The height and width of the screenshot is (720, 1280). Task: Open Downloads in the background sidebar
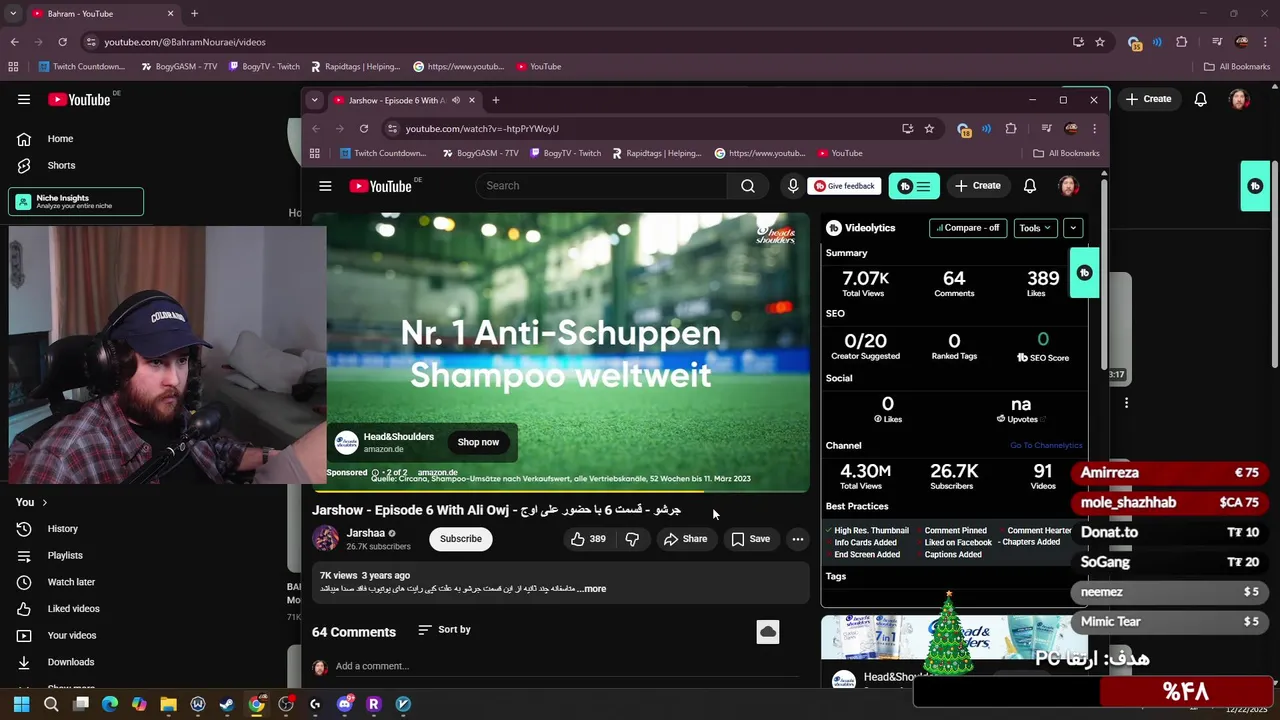tap(70, 662)
